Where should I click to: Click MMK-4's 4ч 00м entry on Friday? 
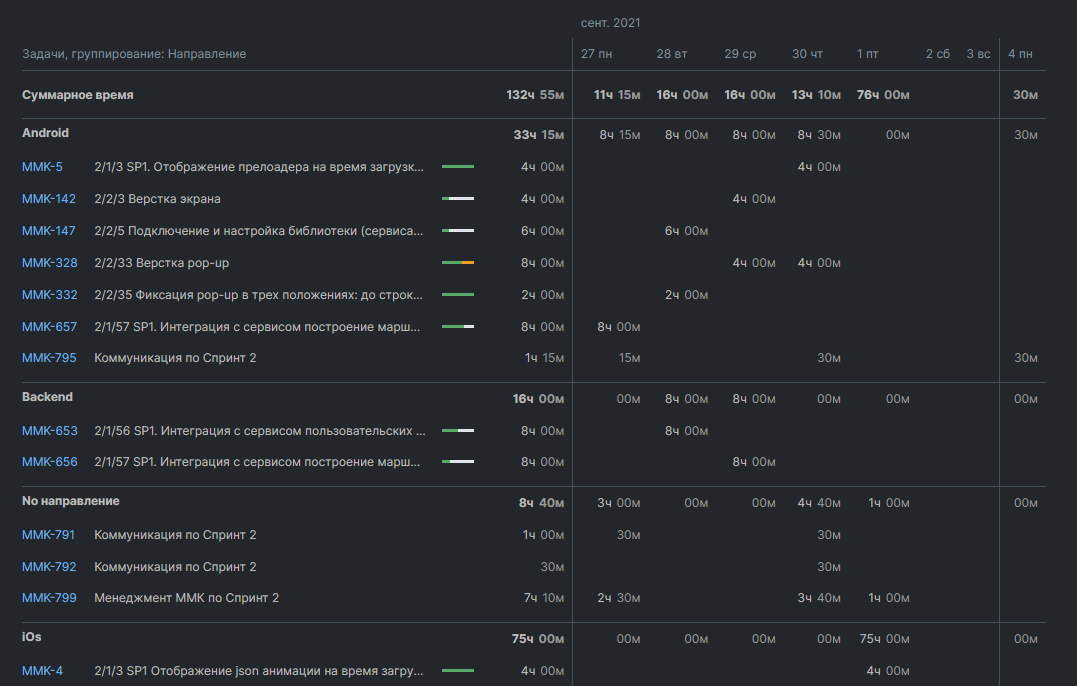pyautogui.click(x=887, y=671)
